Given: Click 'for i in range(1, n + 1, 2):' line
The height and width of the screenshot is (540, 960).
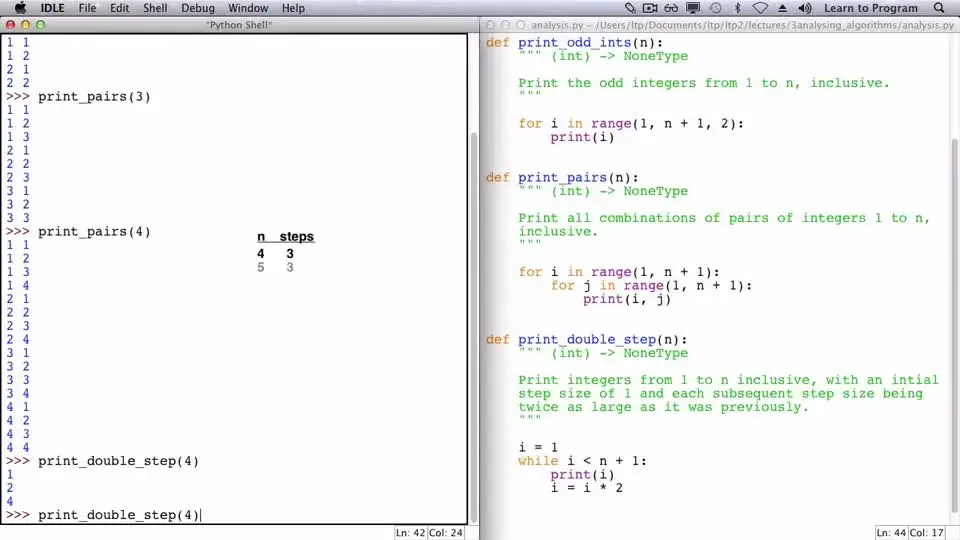Looking at the screenshot, I should (631, 124).
